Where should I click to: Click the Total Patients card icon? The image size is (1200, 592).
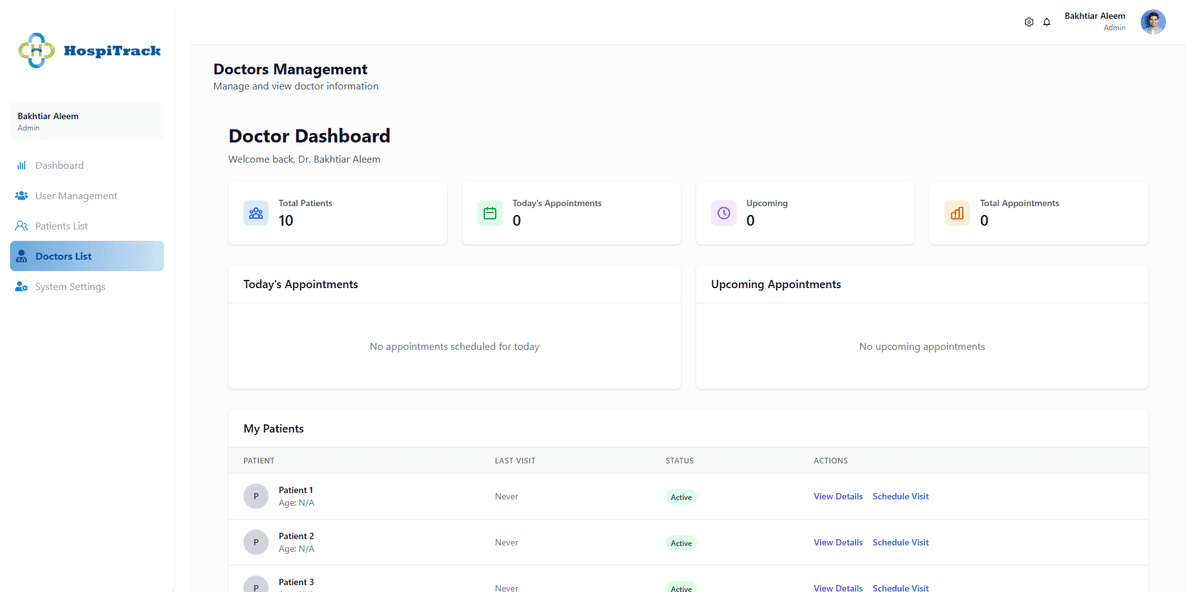(x=256, y=213)
